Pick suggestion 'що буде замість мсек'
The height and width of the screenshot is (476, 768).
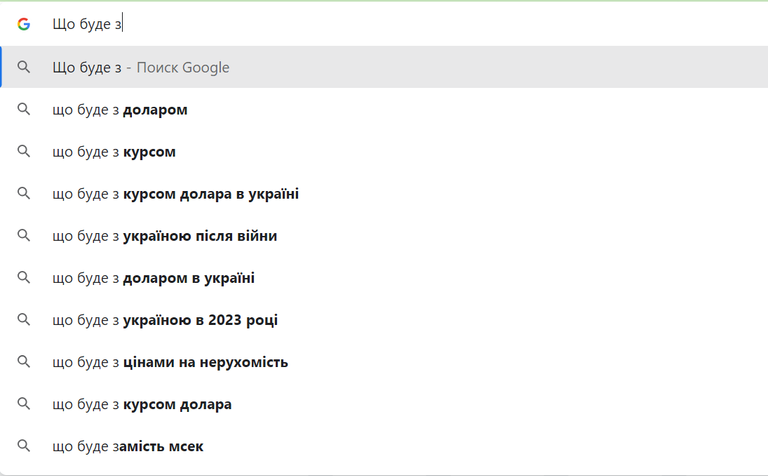384,446
